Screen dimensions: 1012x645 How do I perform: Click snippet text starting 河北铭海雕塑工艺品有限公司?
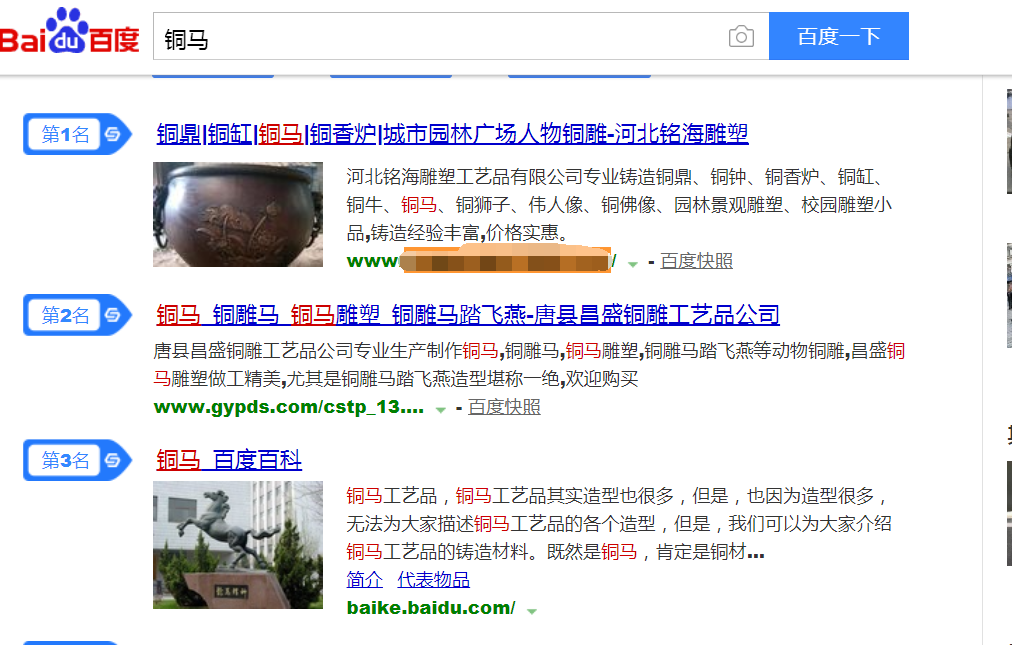(619, 205)
